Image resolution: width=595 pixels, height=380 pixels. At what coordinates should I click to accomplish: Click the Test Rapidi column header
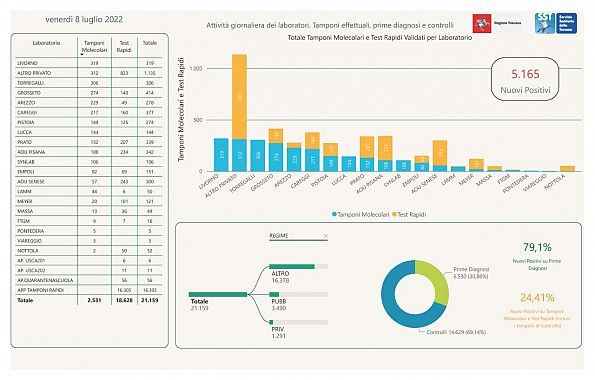point(124,46)
